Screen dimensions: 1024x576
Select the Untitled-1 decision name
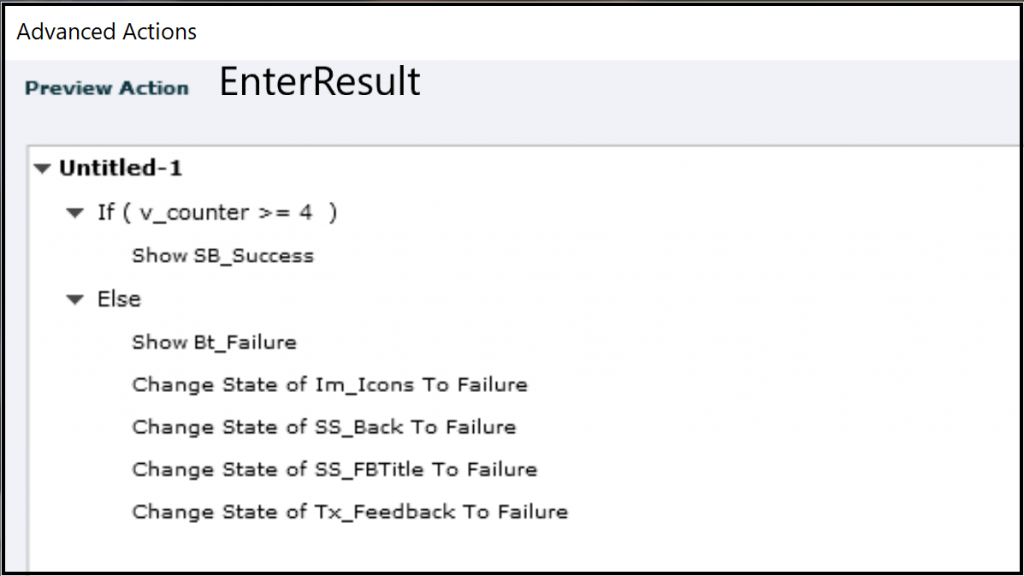[x=121, y=168]
